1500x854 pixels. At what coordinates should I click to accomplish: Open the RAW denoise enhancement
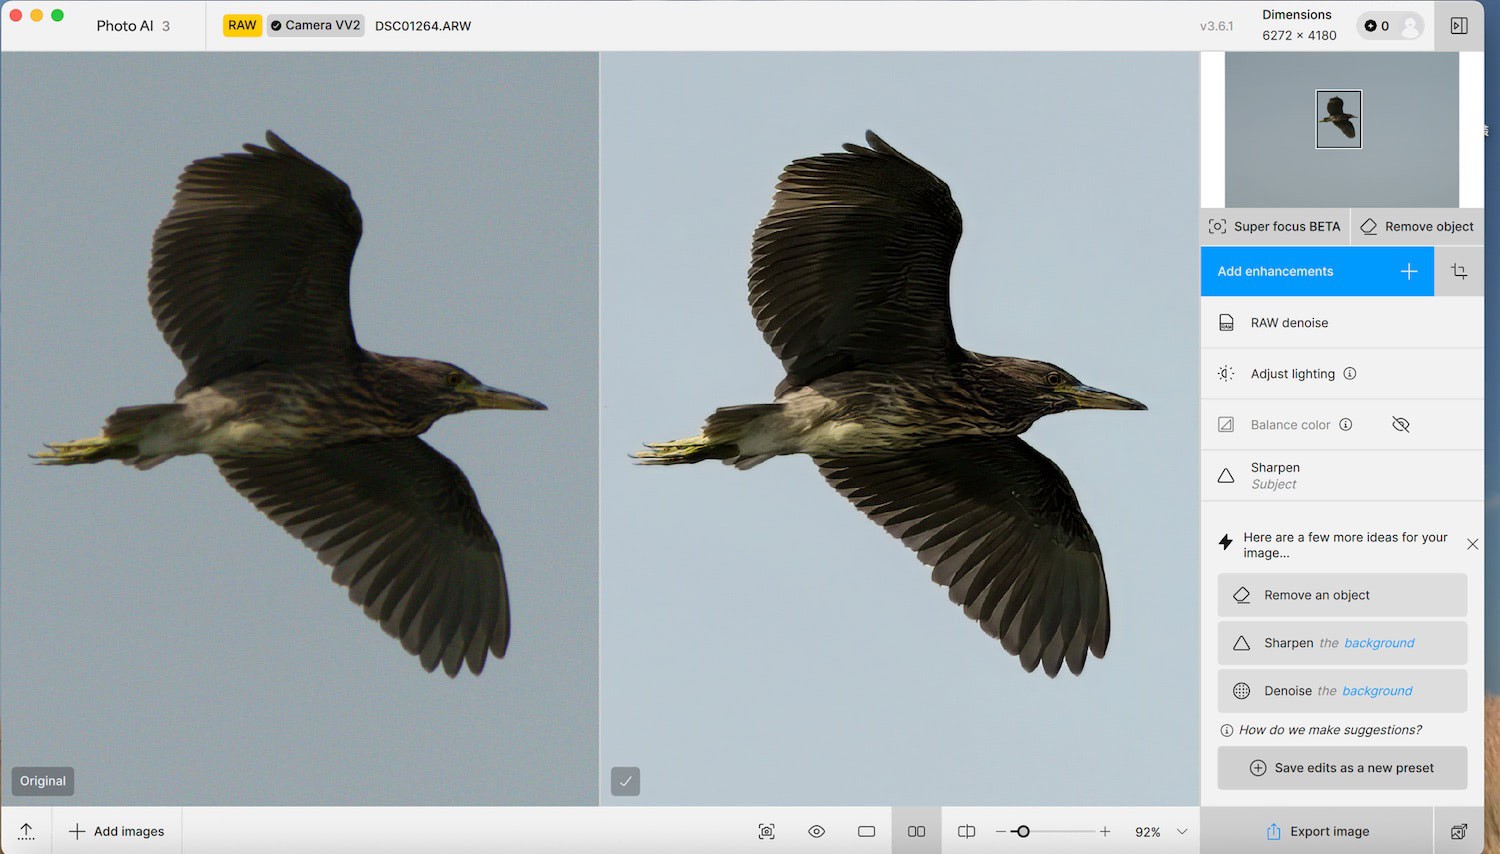(1342, 322)
